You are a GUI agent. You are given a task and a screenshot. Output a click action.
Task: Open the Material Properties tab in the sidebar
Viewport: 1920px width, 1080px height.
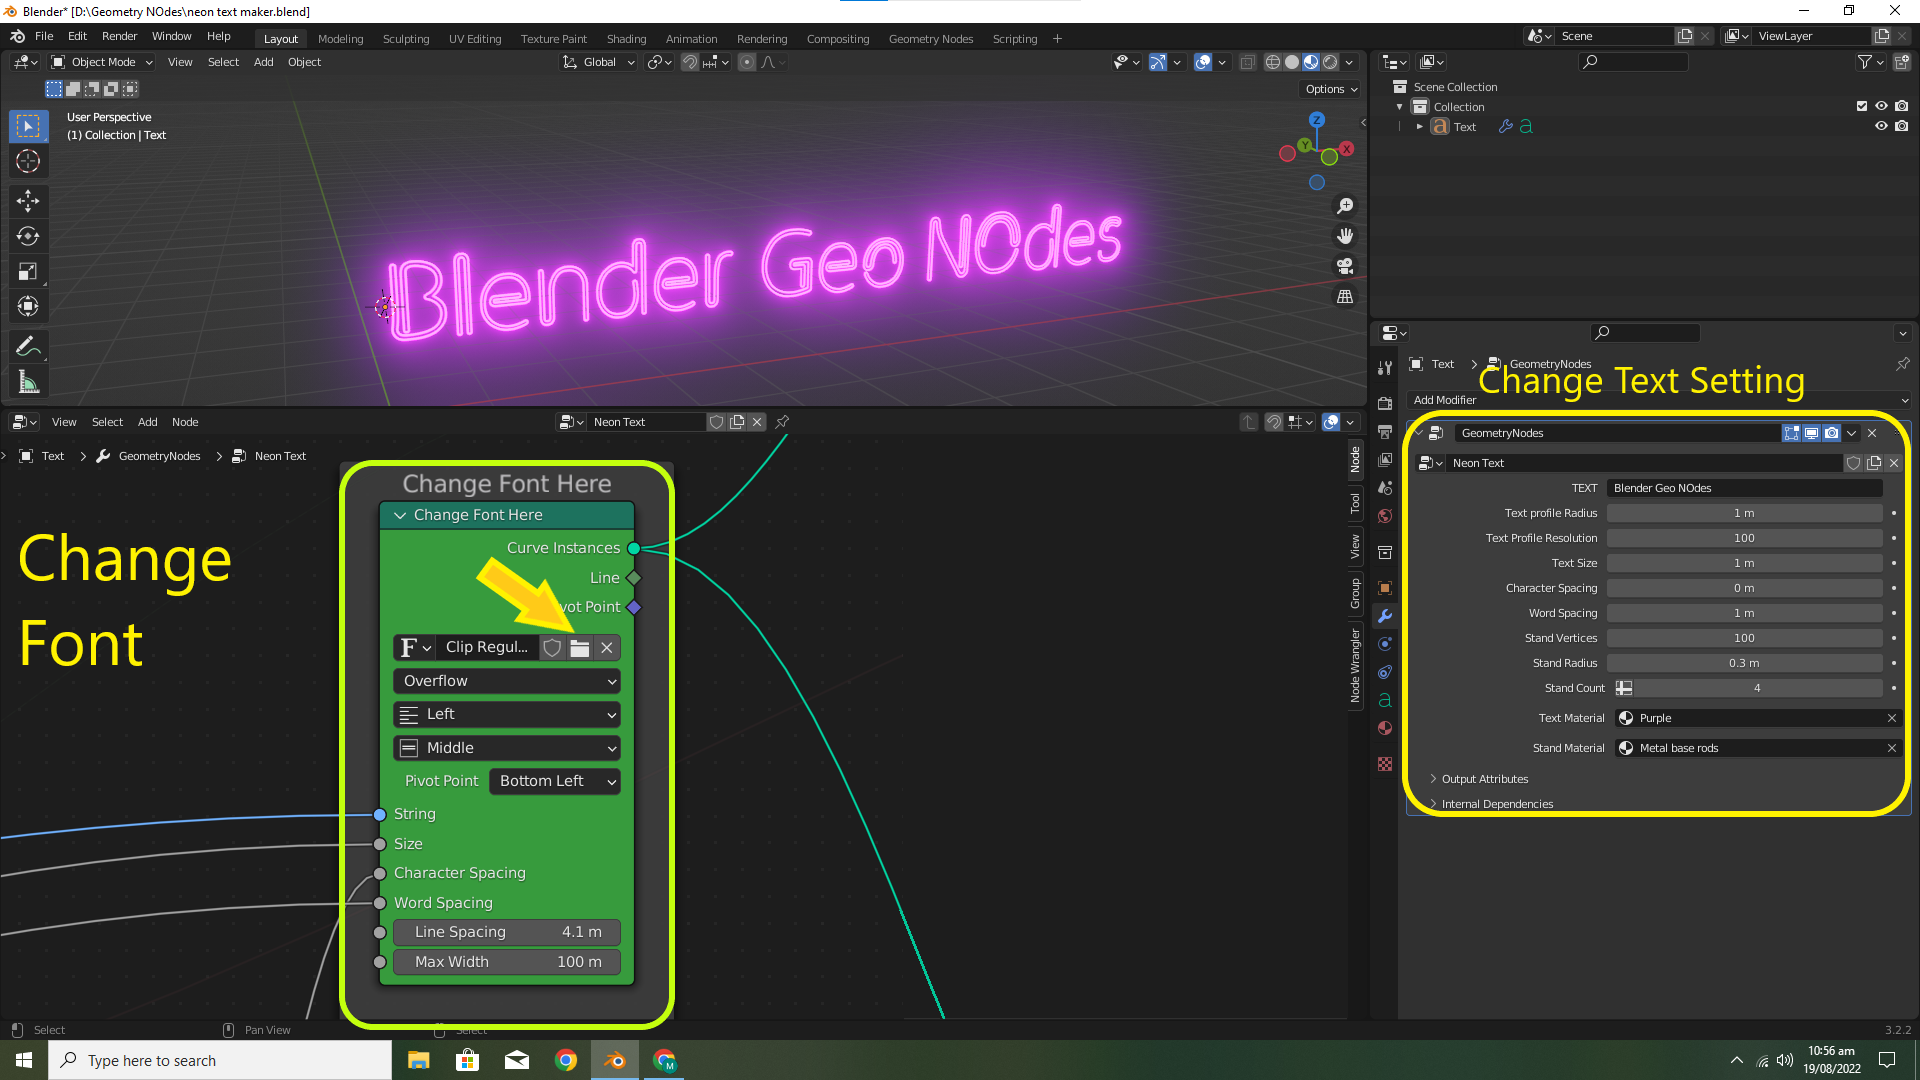click(1385, 728)
